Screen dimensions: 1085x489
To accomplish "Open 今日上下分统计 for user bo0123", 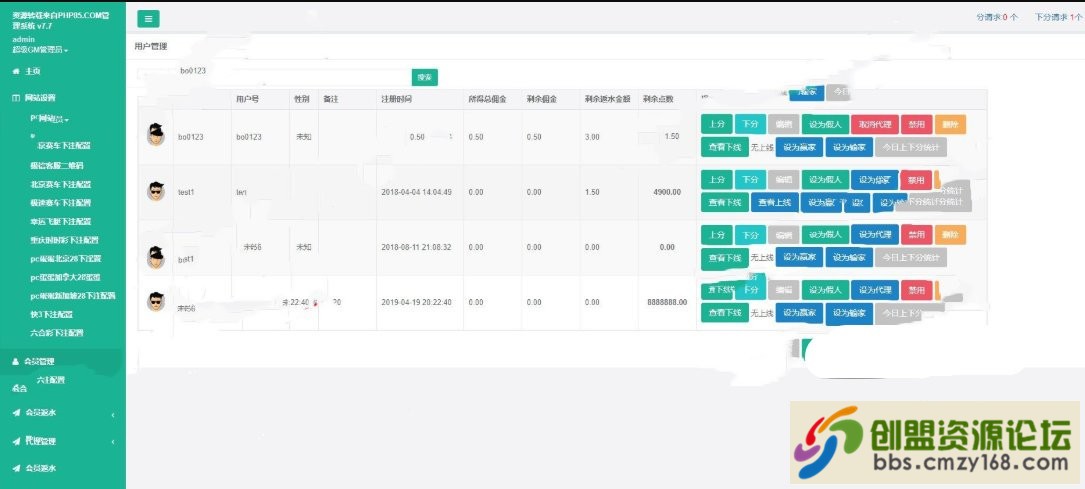I will [x=911, y=147].
